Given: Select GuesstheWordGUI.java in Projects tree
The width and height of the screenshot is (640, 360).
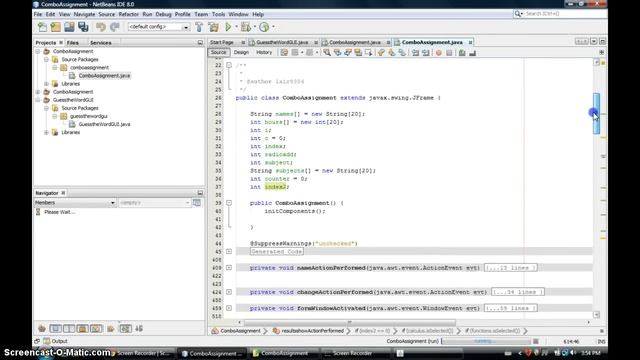Looking at the screenshot, I should [104, 124].
